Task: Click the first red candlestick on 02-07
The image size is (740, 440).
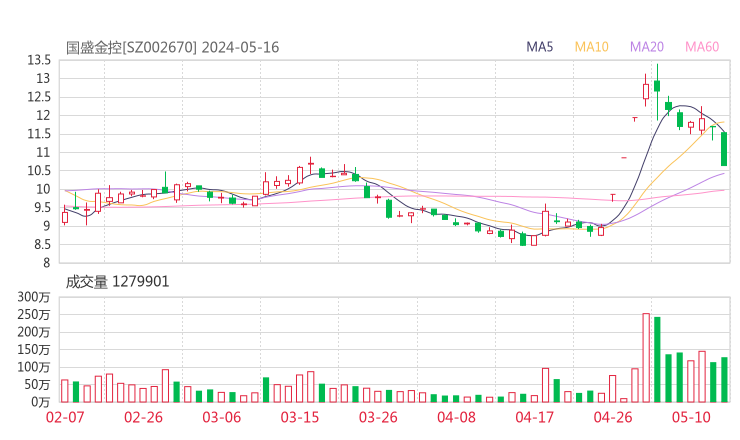Action: point(65,217)
